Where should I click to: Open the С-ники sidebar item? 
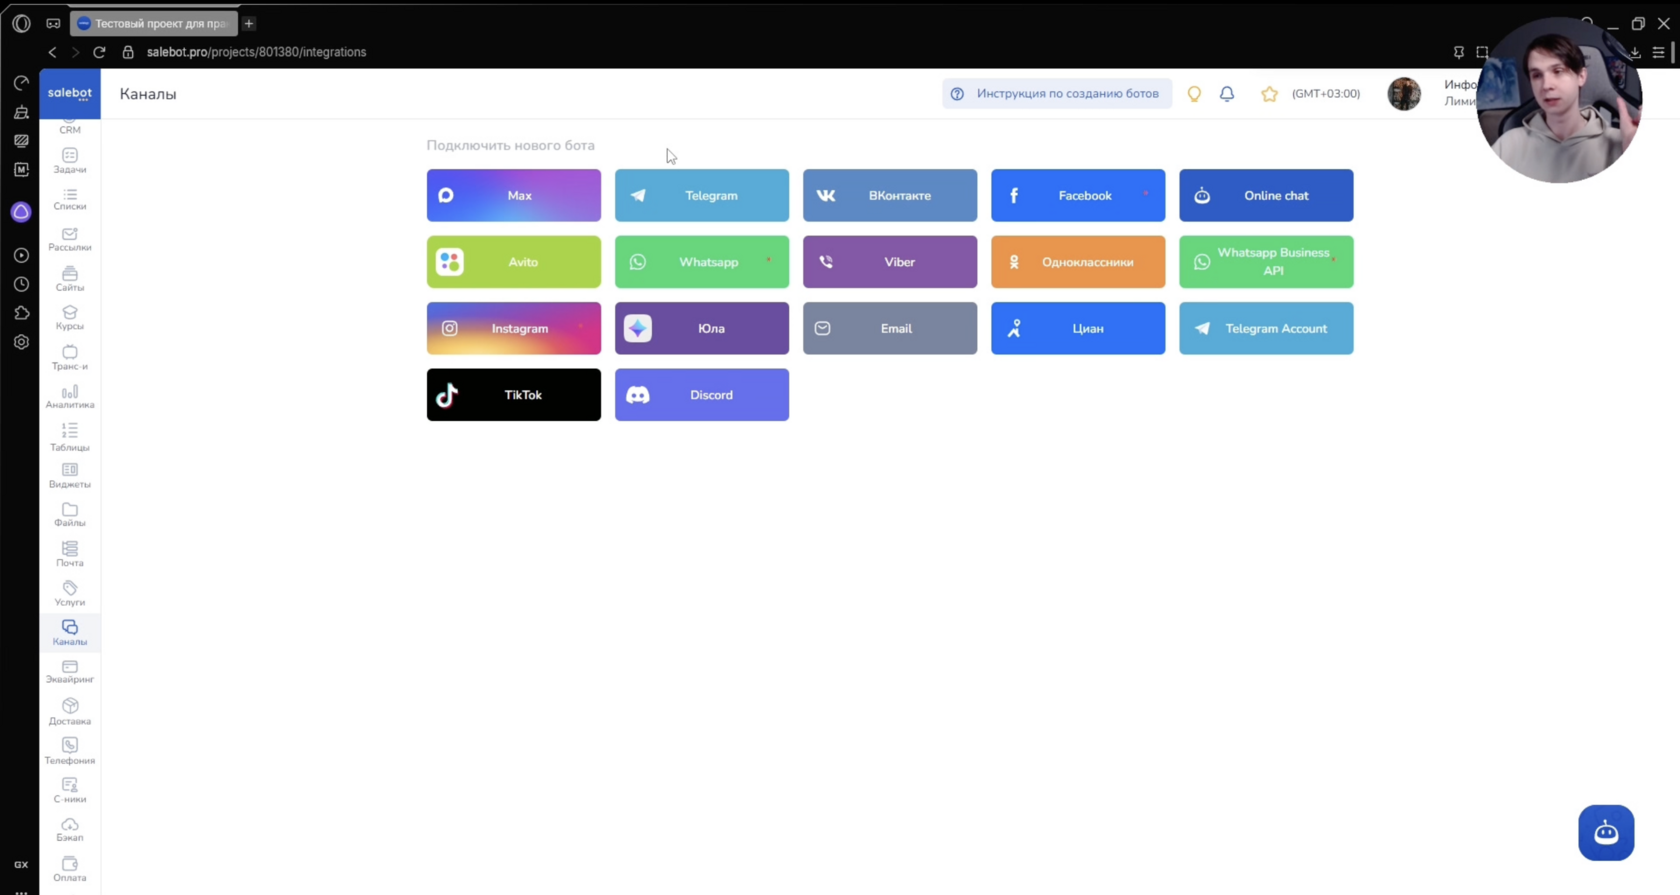pyautogui.click(x=70, y=791)
